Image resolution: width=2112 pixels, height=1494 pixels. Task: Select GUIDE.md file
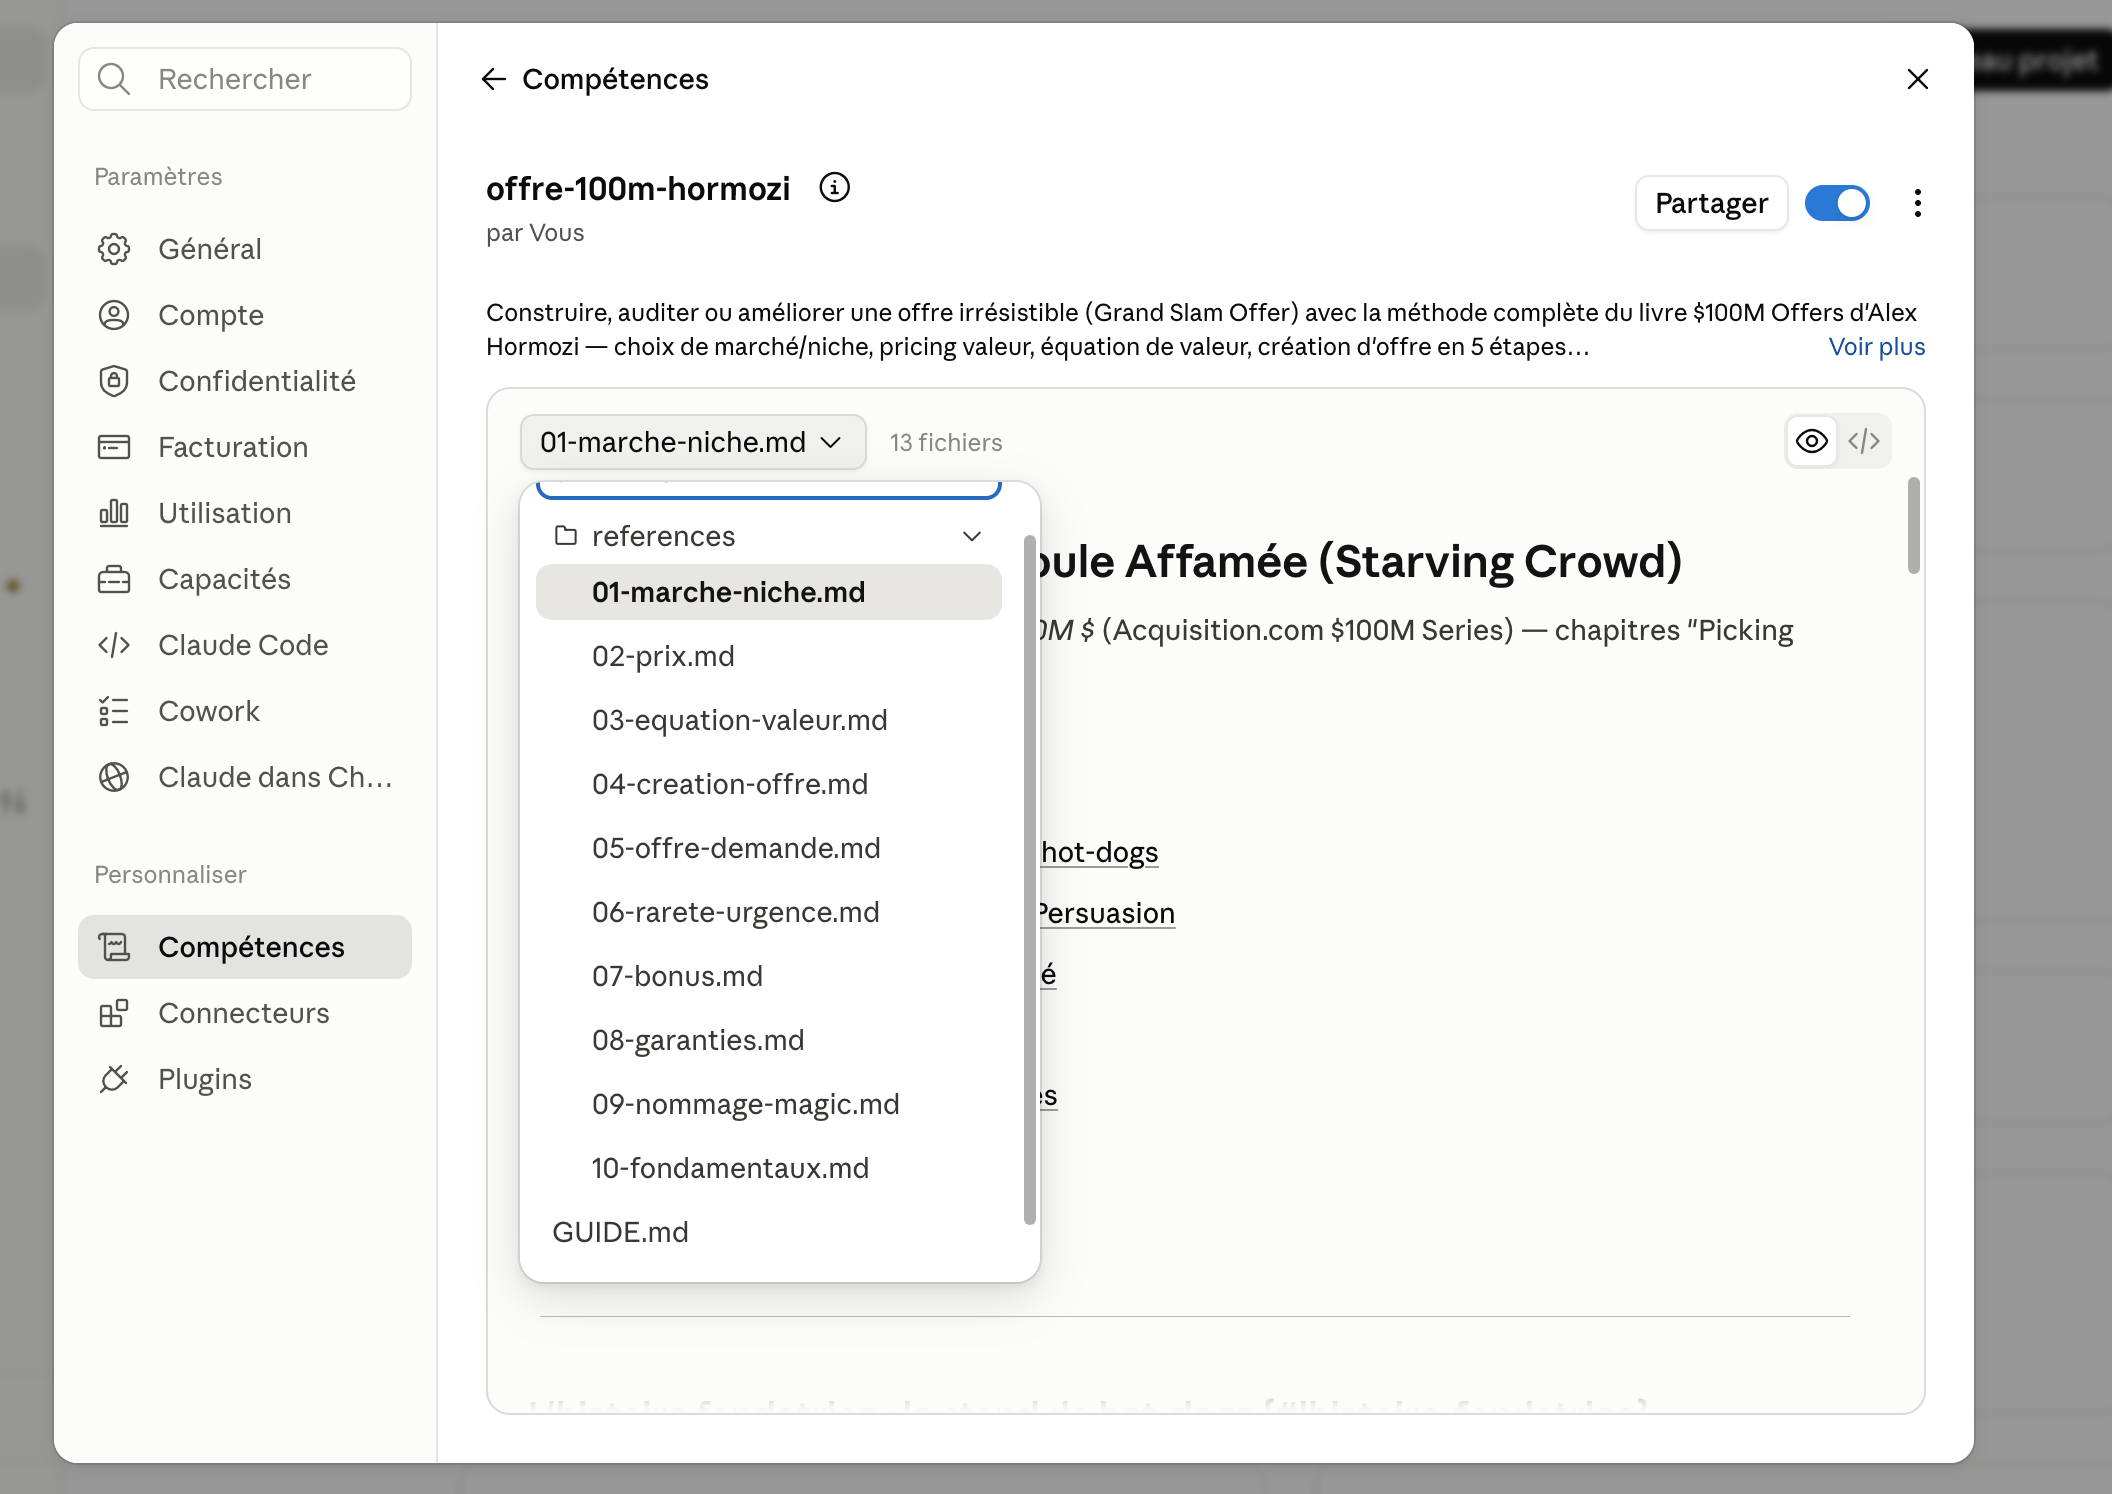[768, 1232]
